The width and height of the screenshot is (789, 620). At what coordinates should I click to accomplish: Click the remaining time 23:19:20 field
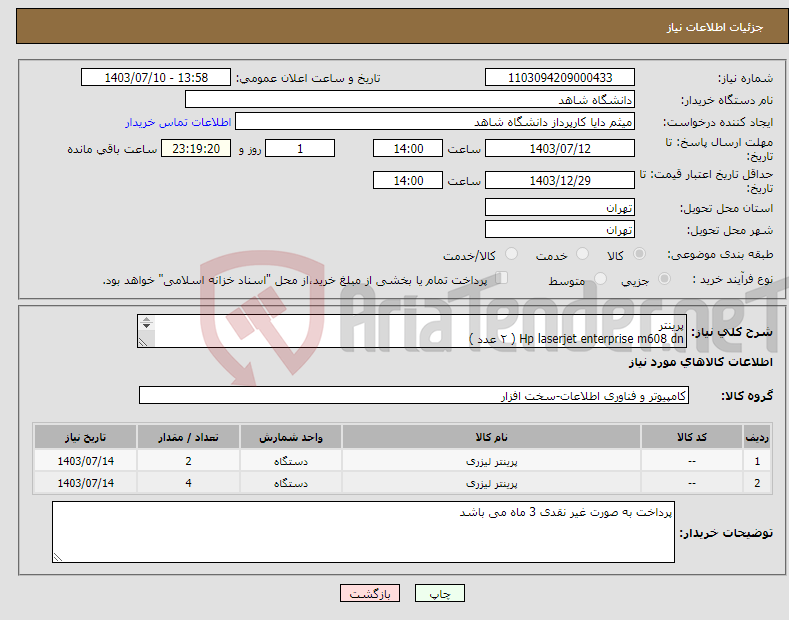click(x=196, y=148)
